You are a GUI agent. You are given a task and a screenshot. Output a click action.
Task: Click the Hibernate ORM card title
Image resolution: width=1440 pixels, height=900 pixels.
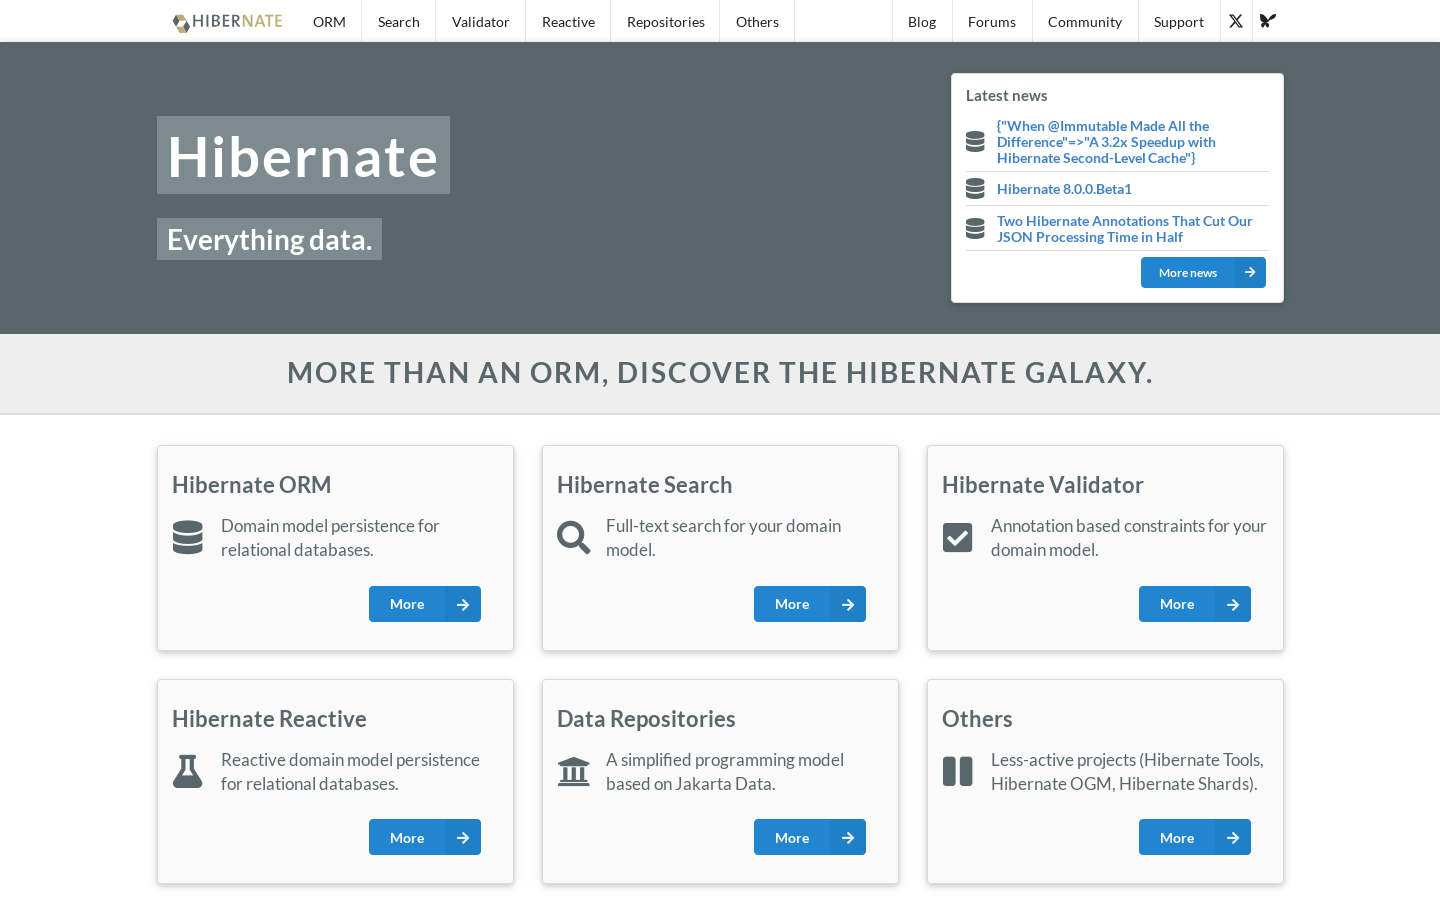252,485
